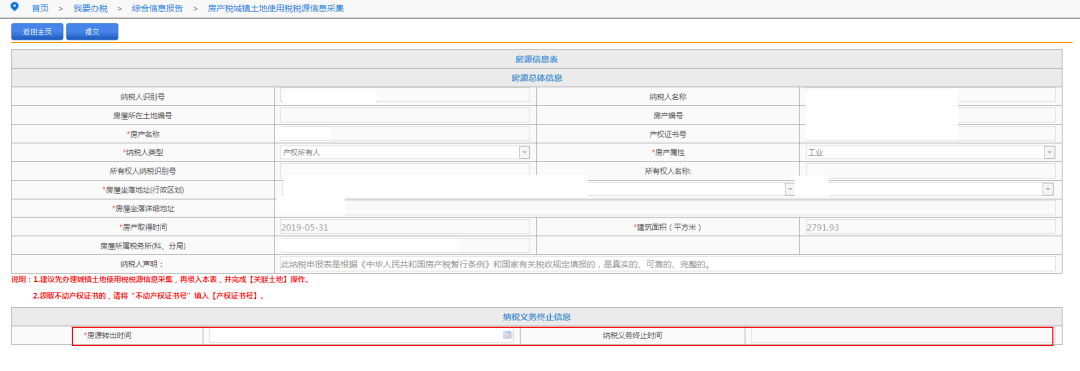Click the 纳税义务终止时间 label
This screenshot has height=371, width=1080.
pos(632,335)
